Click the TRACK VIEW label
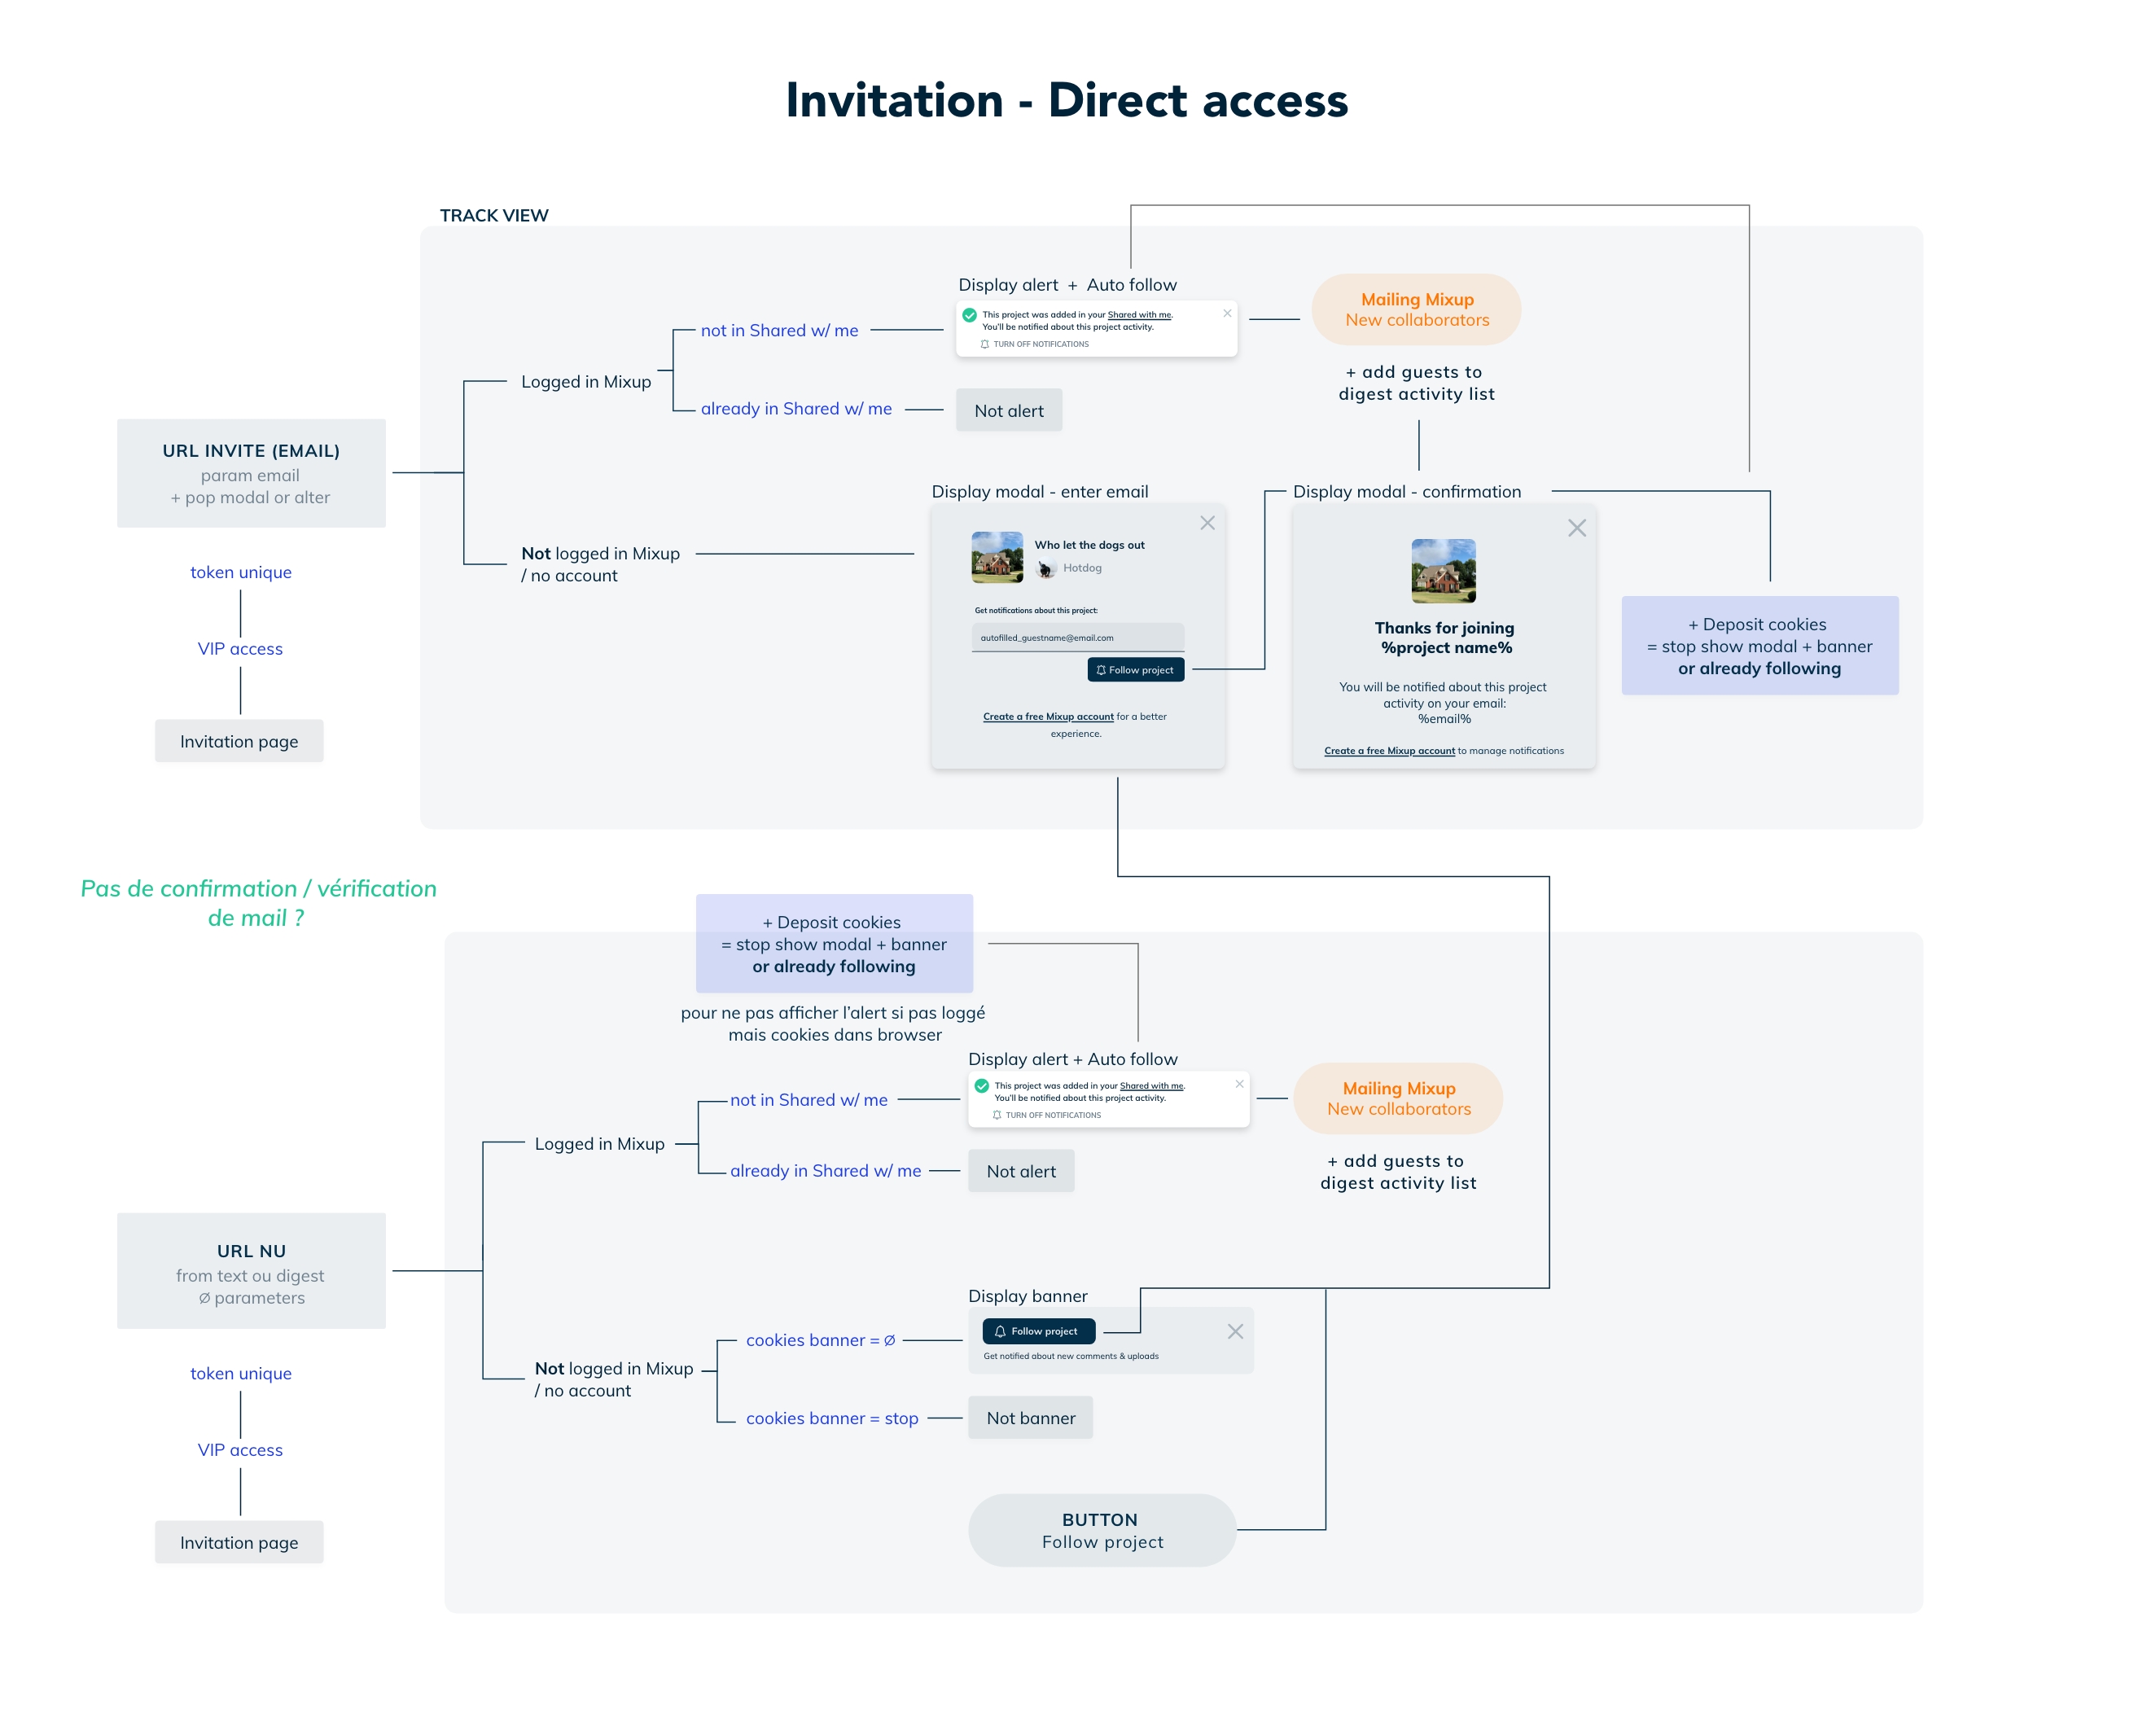Image resolution: width=2134 pixels, height=1736 pixels. (494, 215)
